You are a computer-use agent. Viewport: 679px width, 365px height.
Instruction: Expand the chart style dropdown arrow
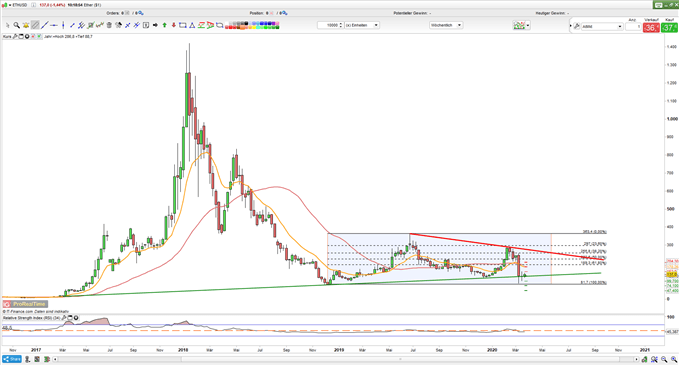(528, 26)
